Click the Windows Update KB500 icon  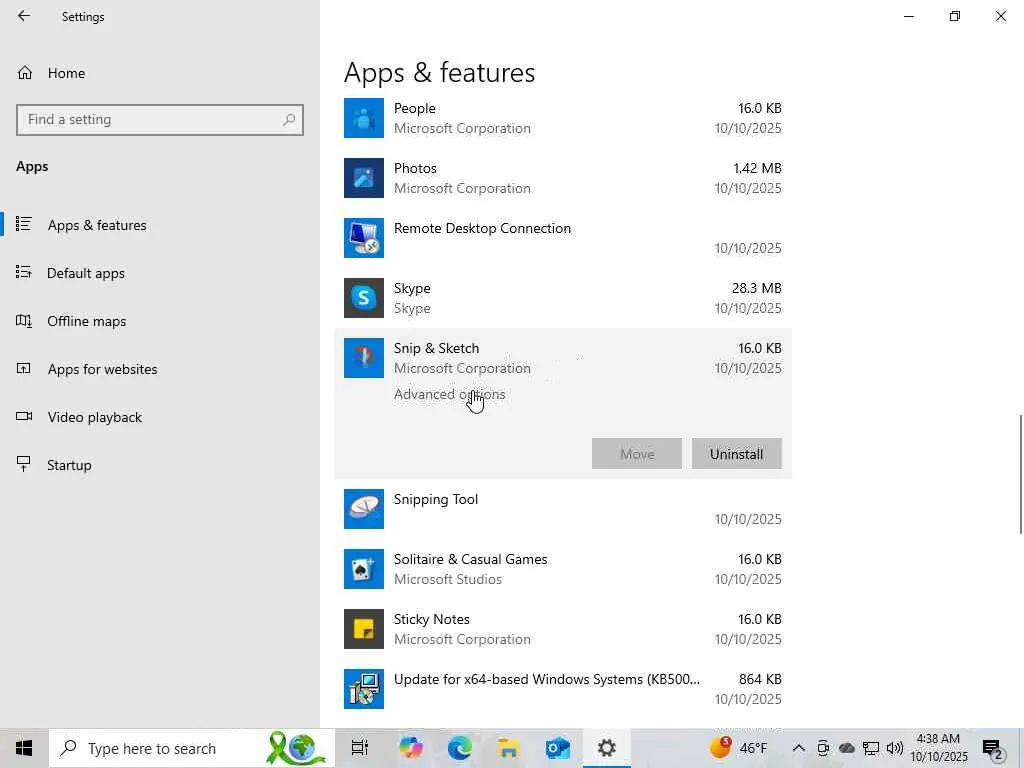pos(364,689)
